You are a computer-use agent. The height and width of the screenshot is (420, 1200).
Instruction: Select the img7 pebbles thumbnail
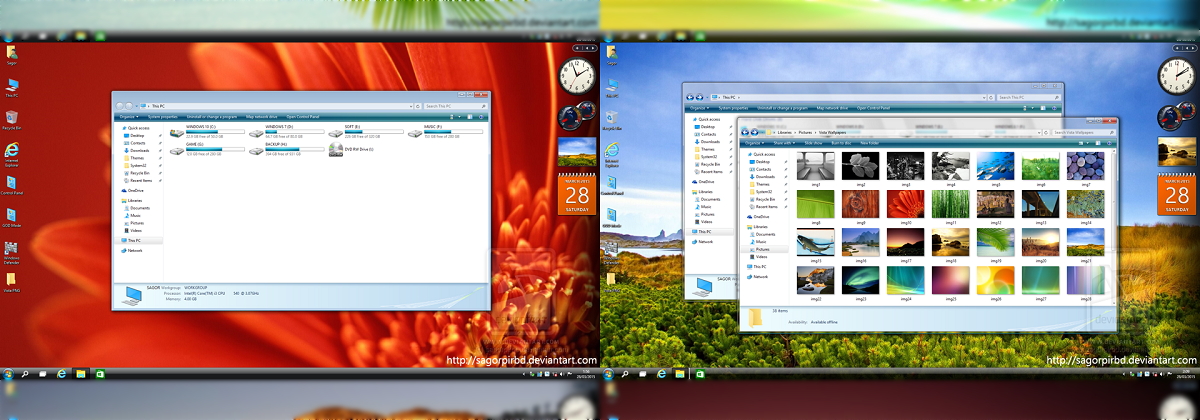pyautogui.click(x=1085, y=165)
